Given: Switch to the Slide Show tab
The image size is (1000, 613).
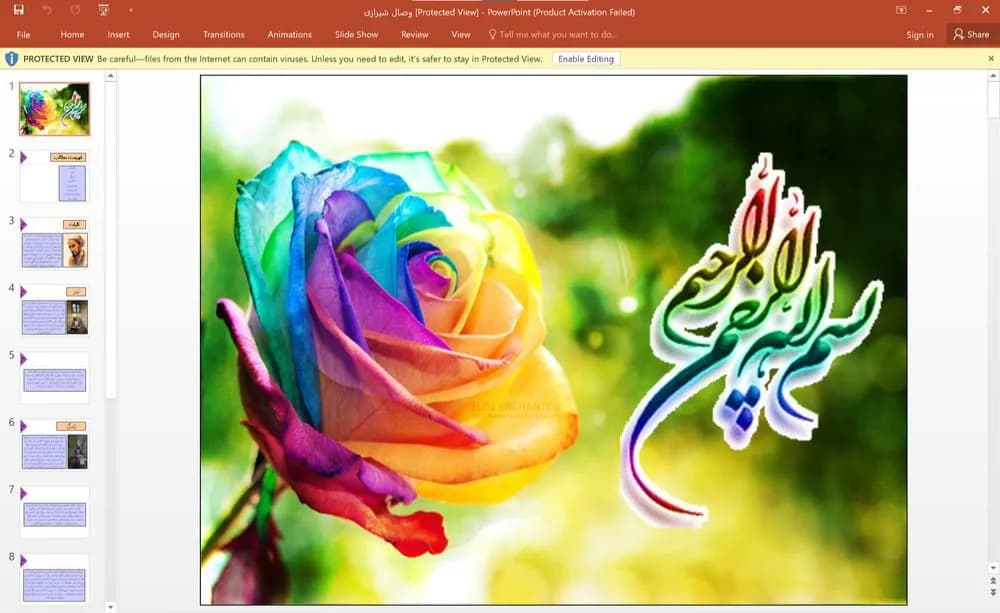Looking at the screenshot, I should (x=357, y=34).
